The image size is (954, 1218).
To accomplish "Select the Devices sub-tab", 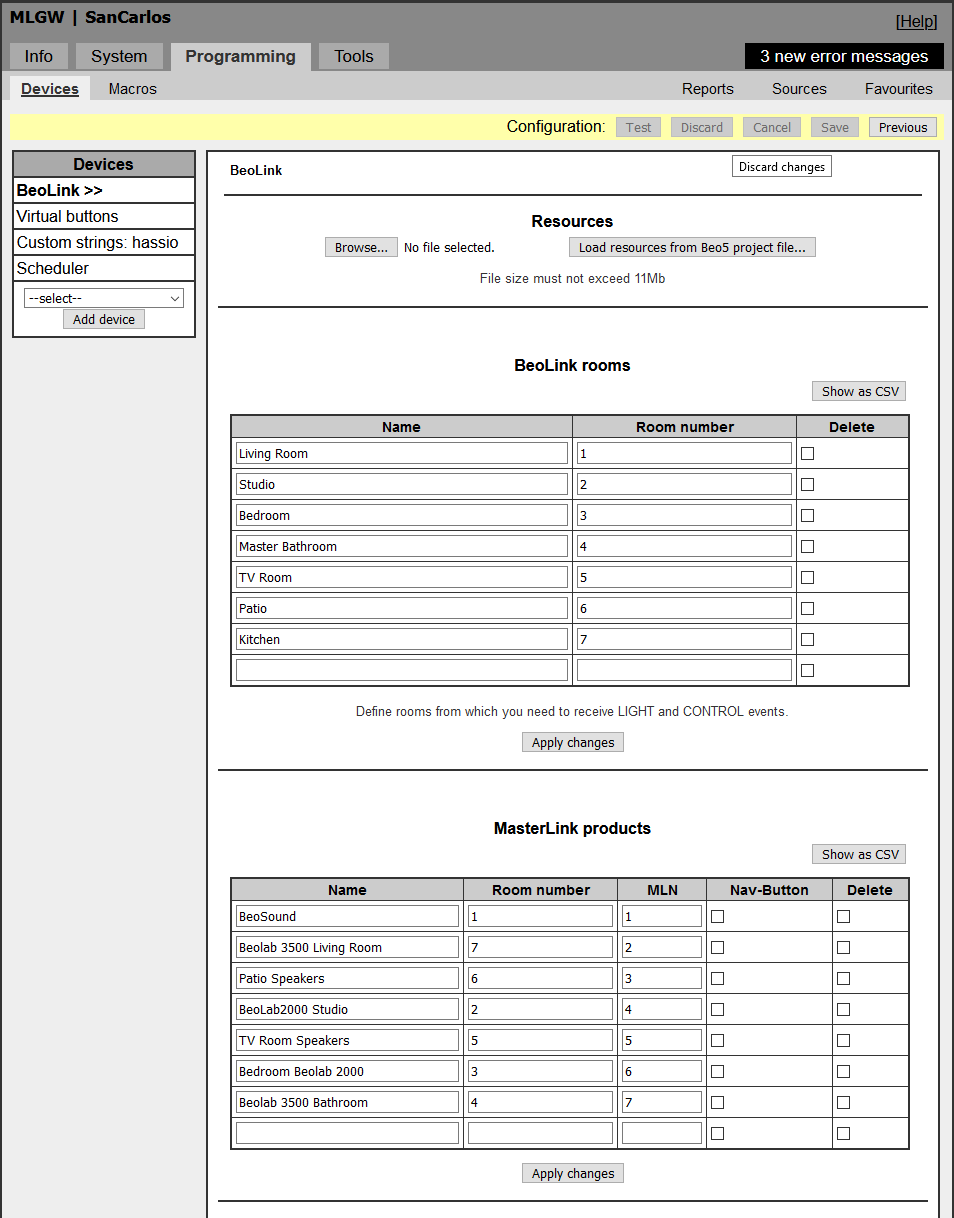I will coord(50,88).
